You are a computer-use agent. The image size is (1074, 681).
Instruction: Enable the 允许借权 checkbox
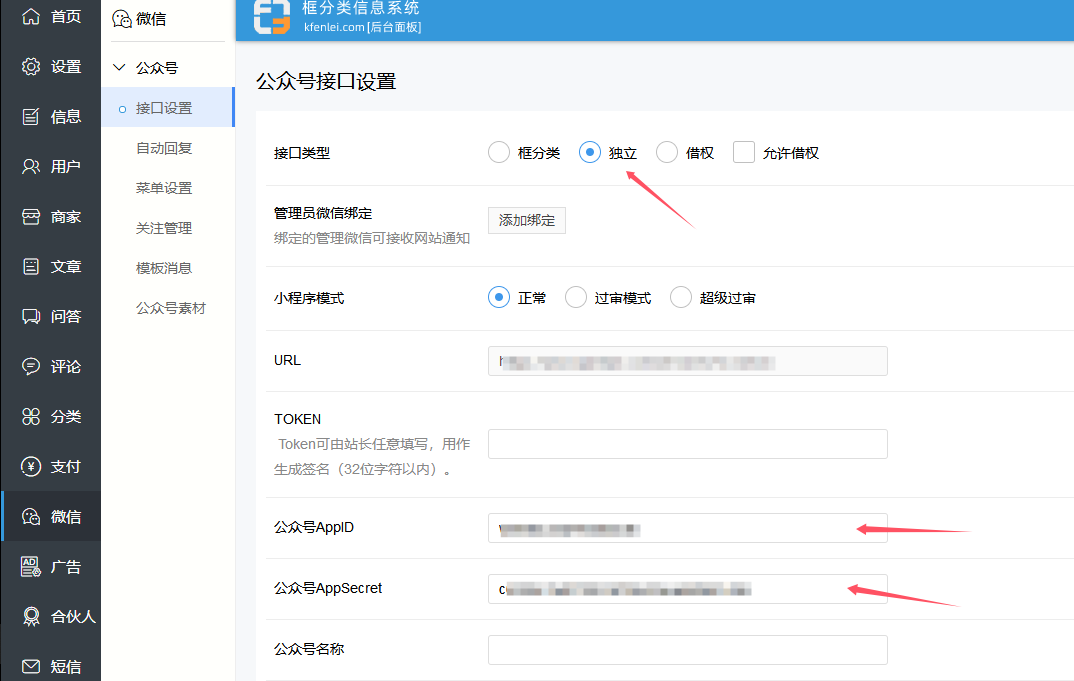743,153
